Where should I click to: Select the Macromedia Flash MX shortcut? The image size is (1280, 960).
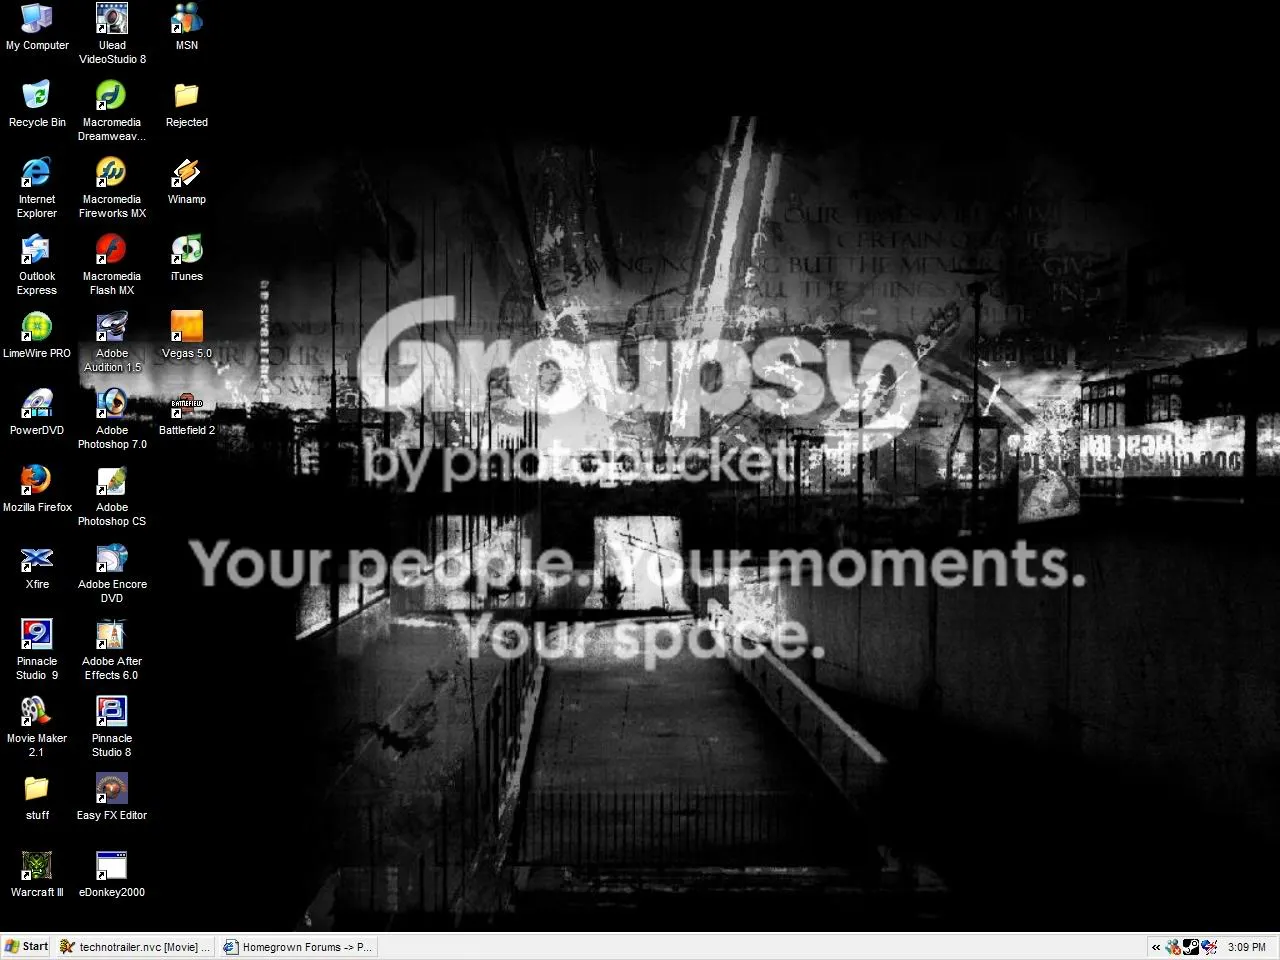pos(112,265)
